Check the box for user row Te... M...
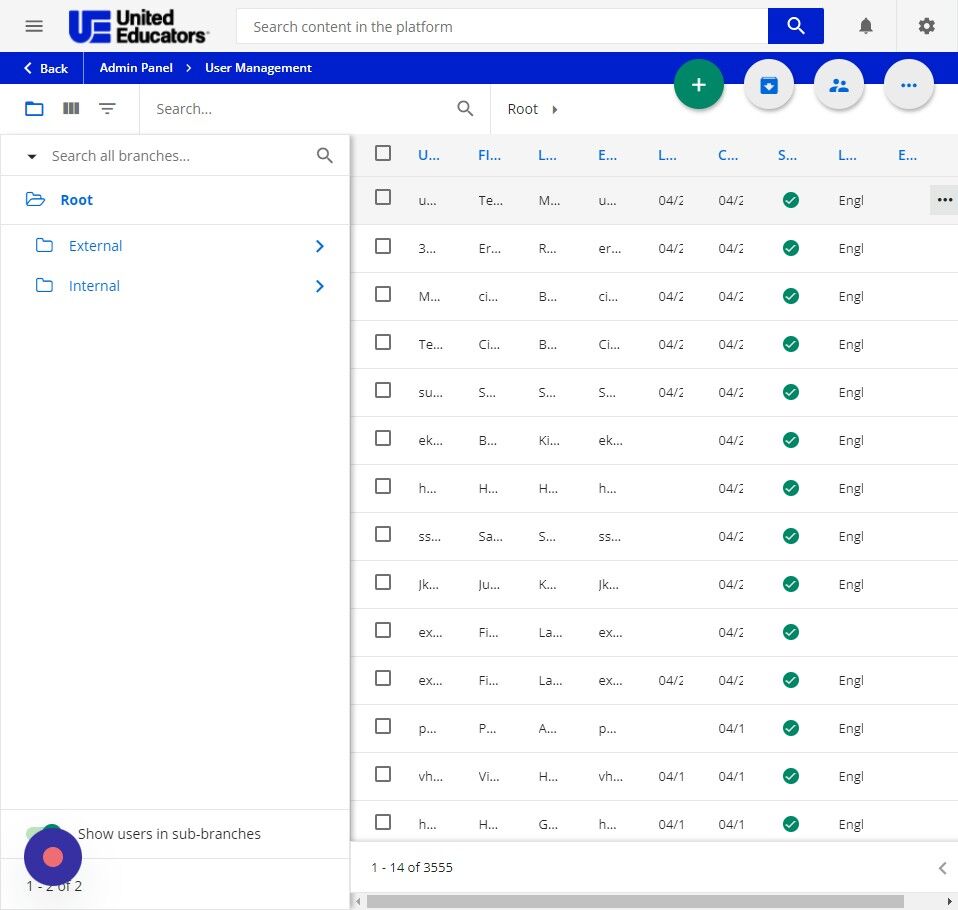Image resolution: width=958 pixels, height=910 pixels. (382, 197)
